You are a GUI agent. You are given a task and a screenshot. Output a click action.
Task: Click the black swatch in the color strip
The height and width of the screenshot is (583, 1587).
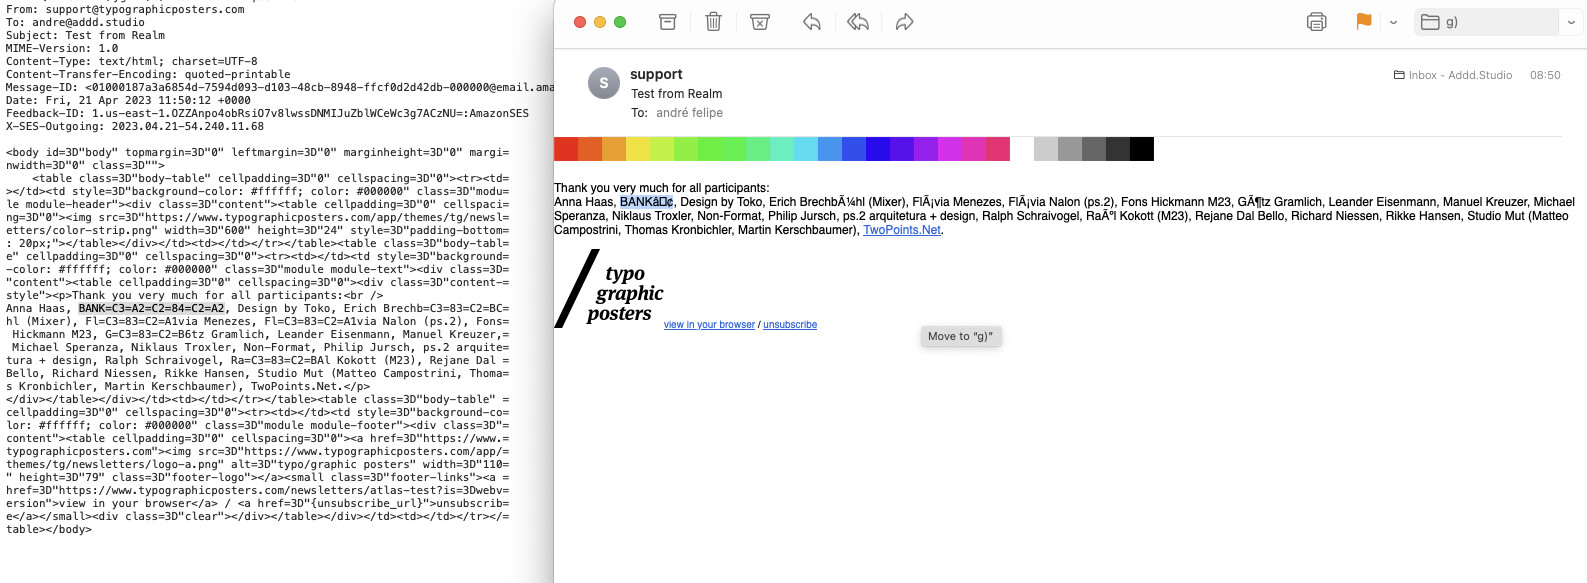1142,149
